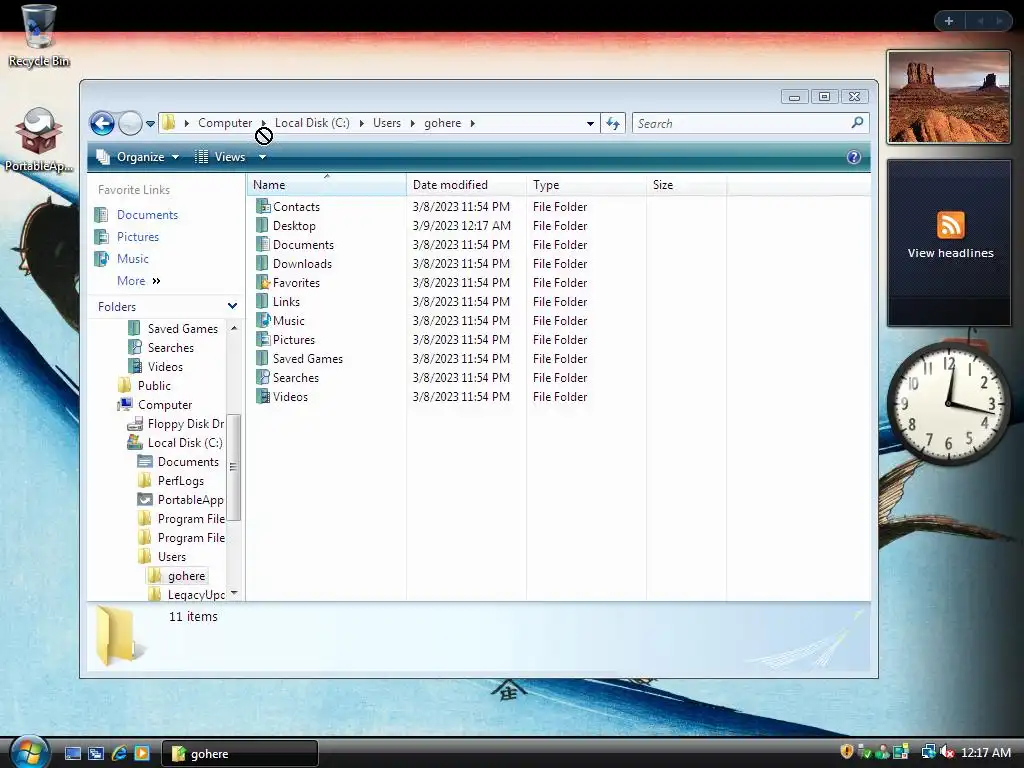Click the Back navigation arrow button
This screenshot has height=768, width=1024.
tap(103, 123)
